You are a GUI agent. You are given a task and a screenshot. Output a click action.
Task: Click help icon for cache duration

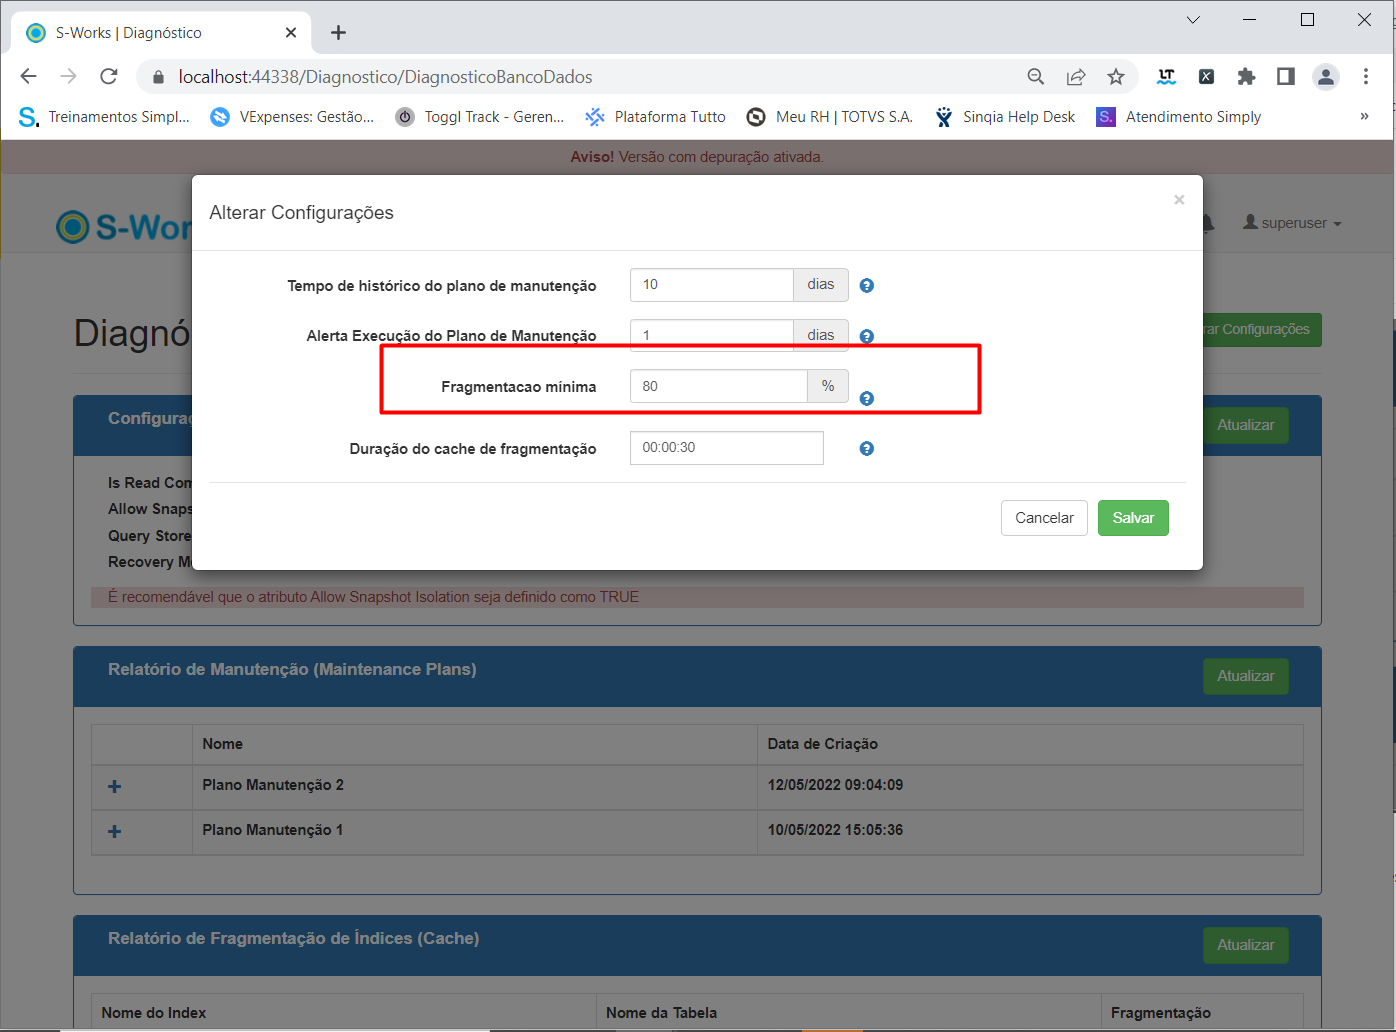pos(867,449)
